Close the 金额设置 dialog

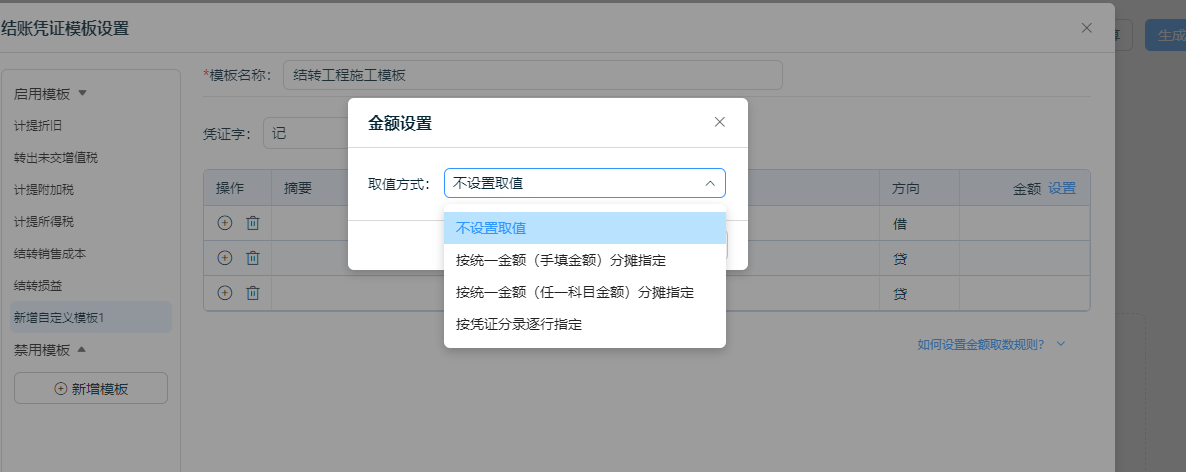[719, 122]
